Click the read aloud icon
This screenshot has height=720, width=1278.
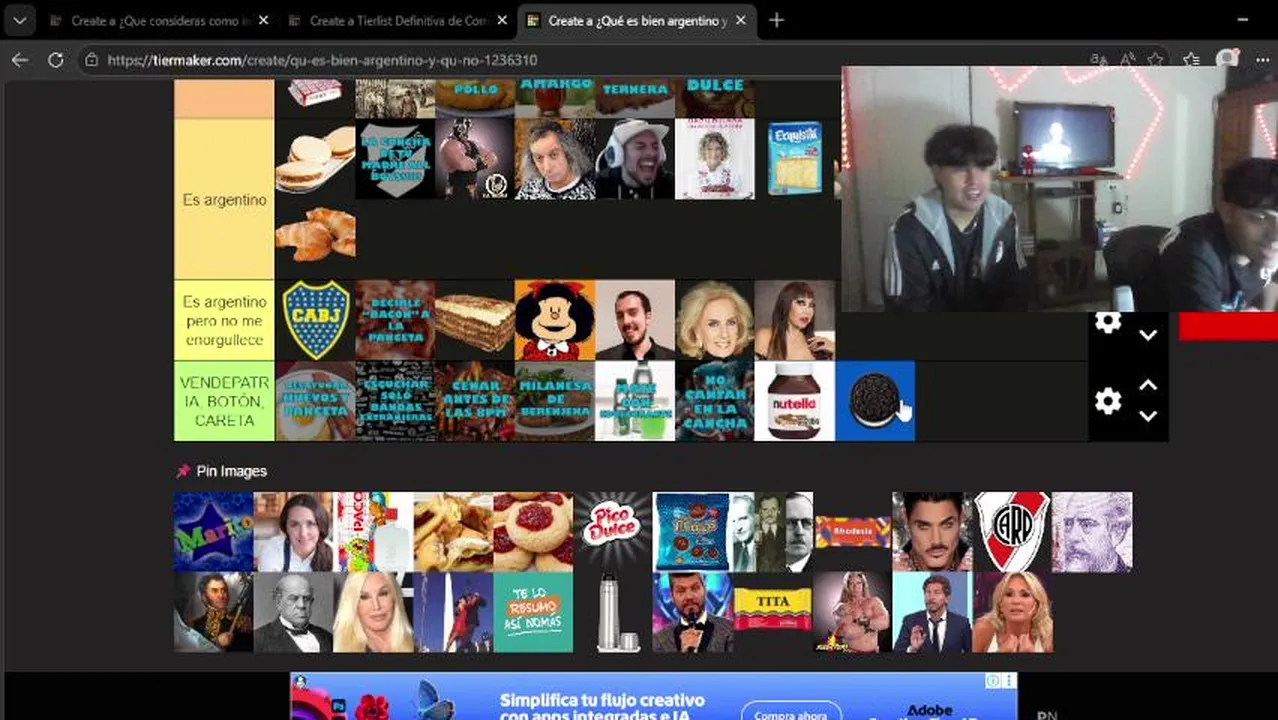click(x=1128, y=60)
